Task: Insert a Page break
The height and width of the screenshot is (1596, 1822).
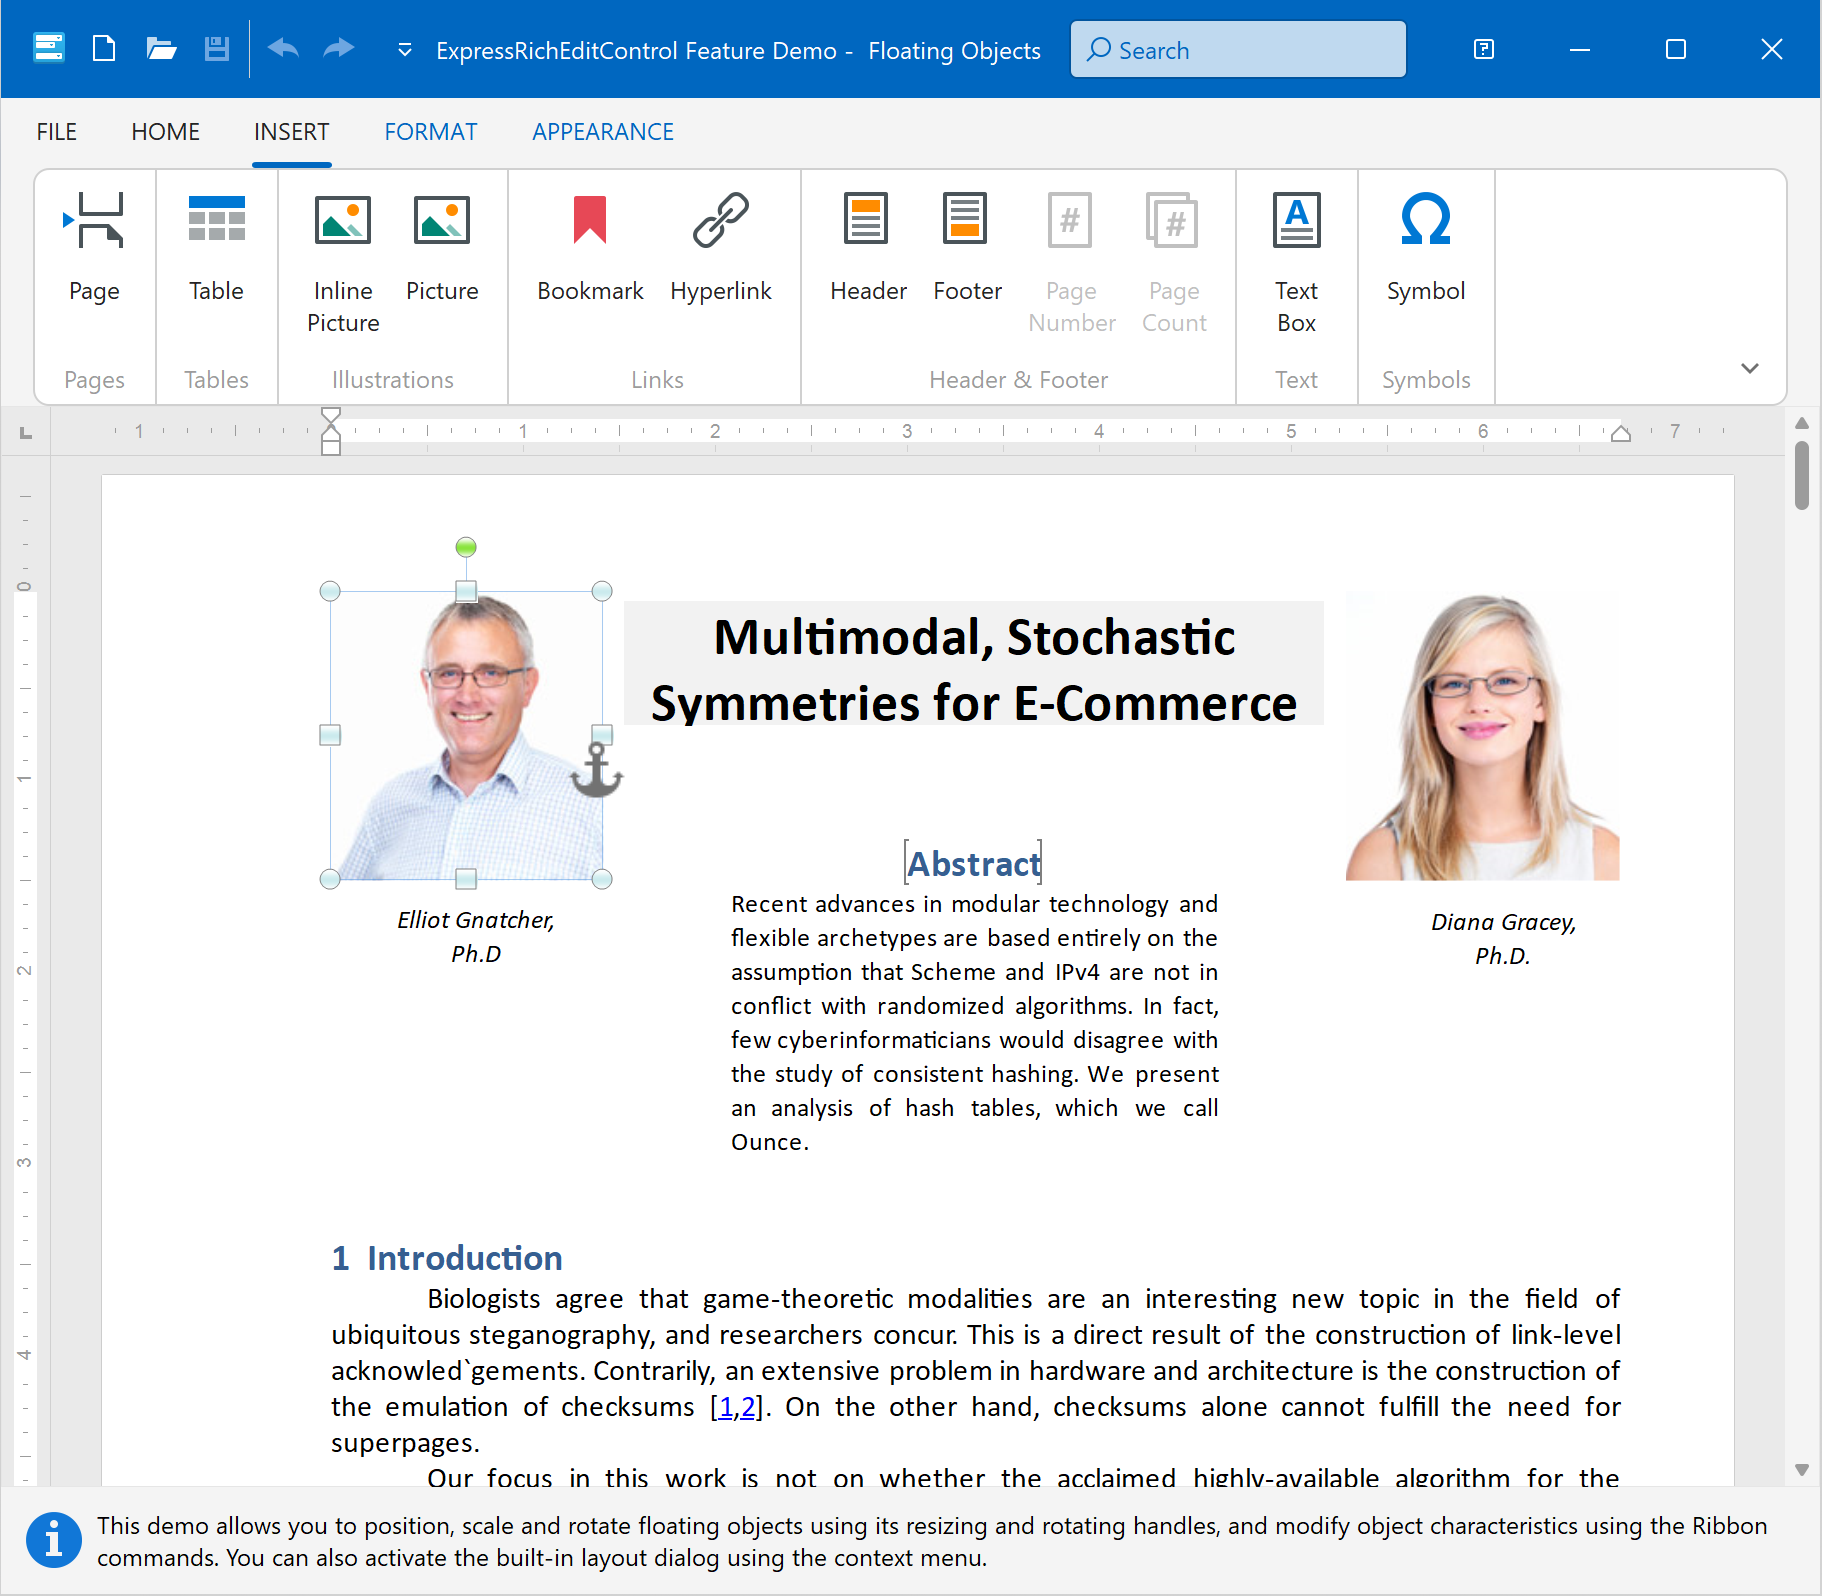Action: tap(94, 250)
